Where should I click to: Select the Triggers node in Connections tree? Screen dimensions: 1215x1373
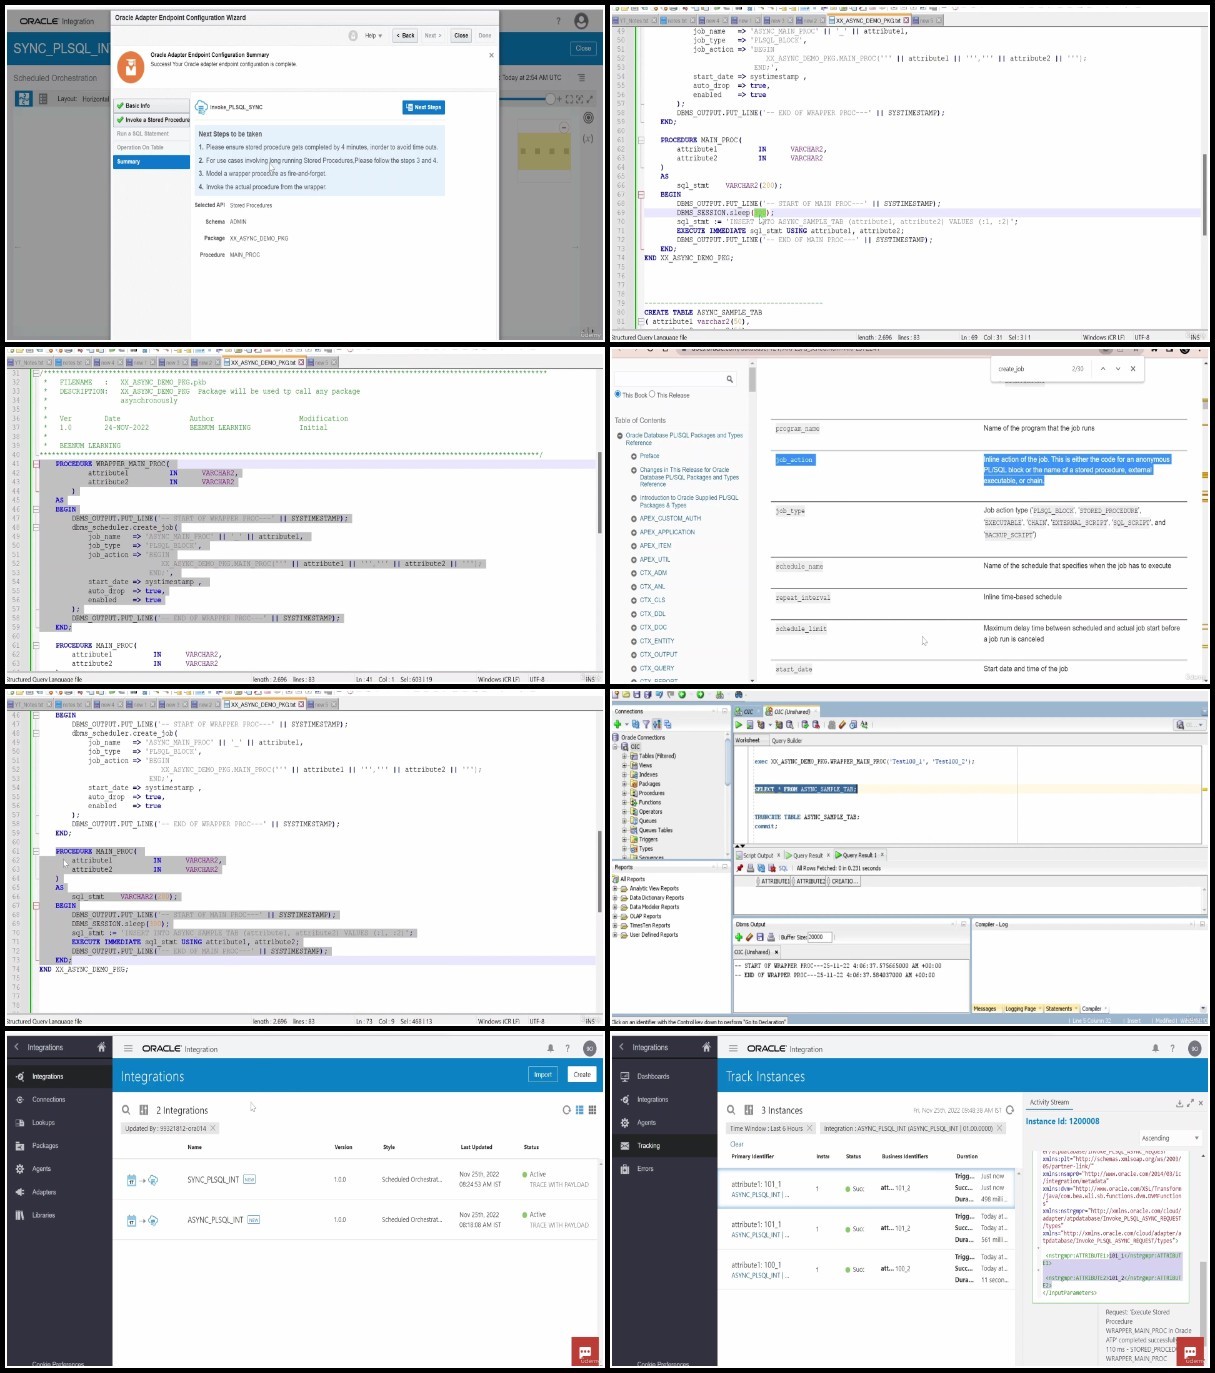click(x=648, y=840)
